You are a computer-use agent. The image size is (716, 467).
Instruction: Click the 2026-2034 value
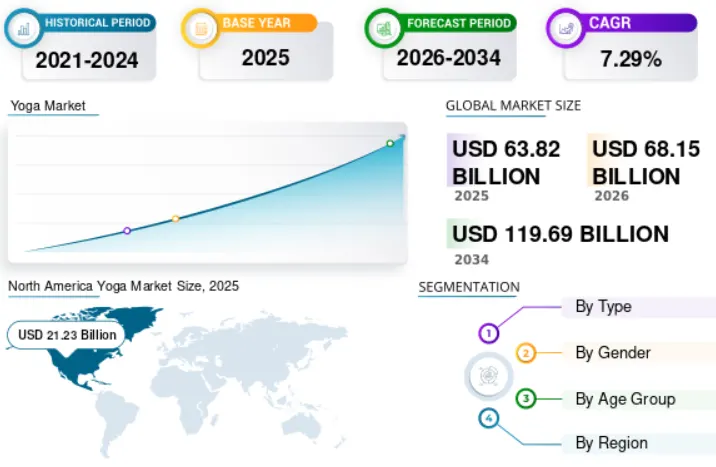coord(448,58)
